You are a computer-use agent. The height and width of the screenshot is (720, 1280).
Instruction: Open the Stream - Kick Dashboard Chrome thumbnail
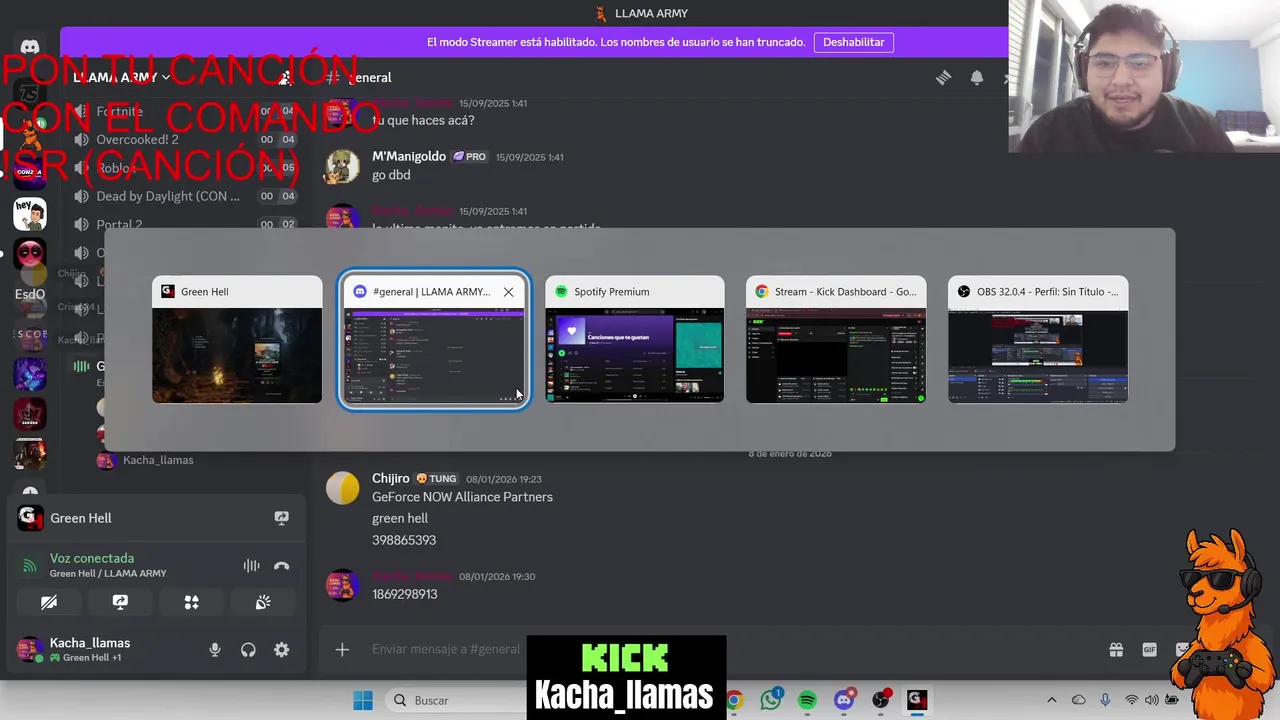(836, 340)
